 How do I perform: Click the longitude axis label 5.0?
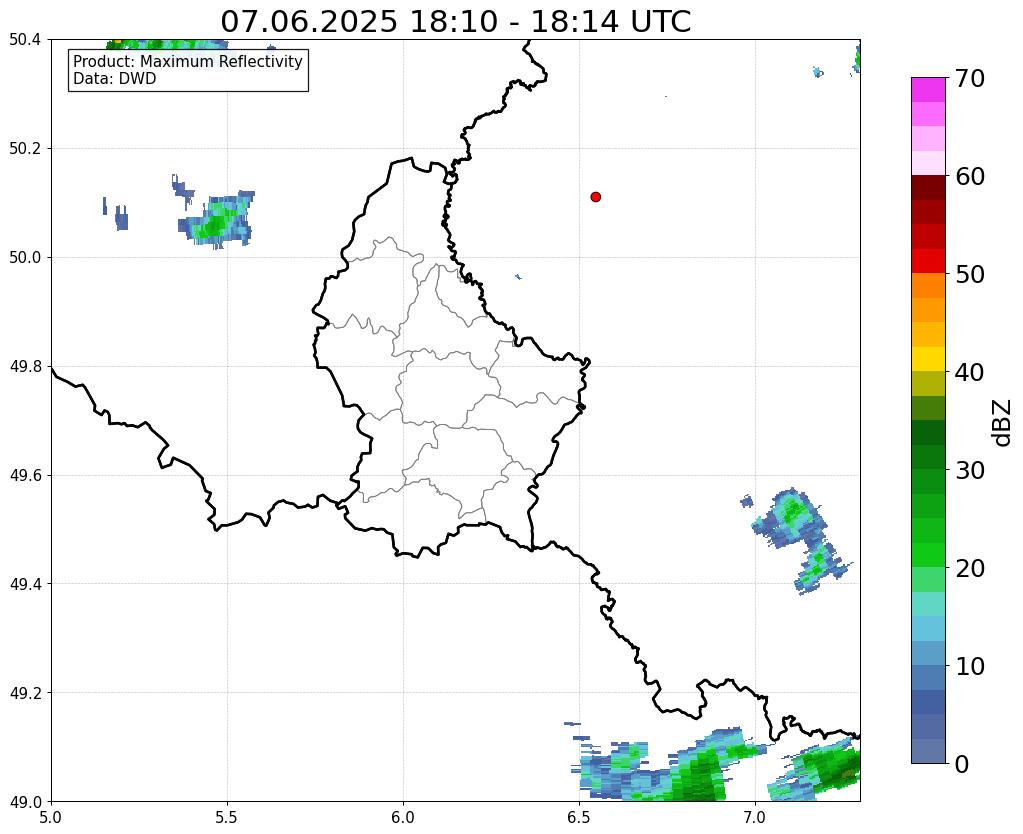[51, 818]
